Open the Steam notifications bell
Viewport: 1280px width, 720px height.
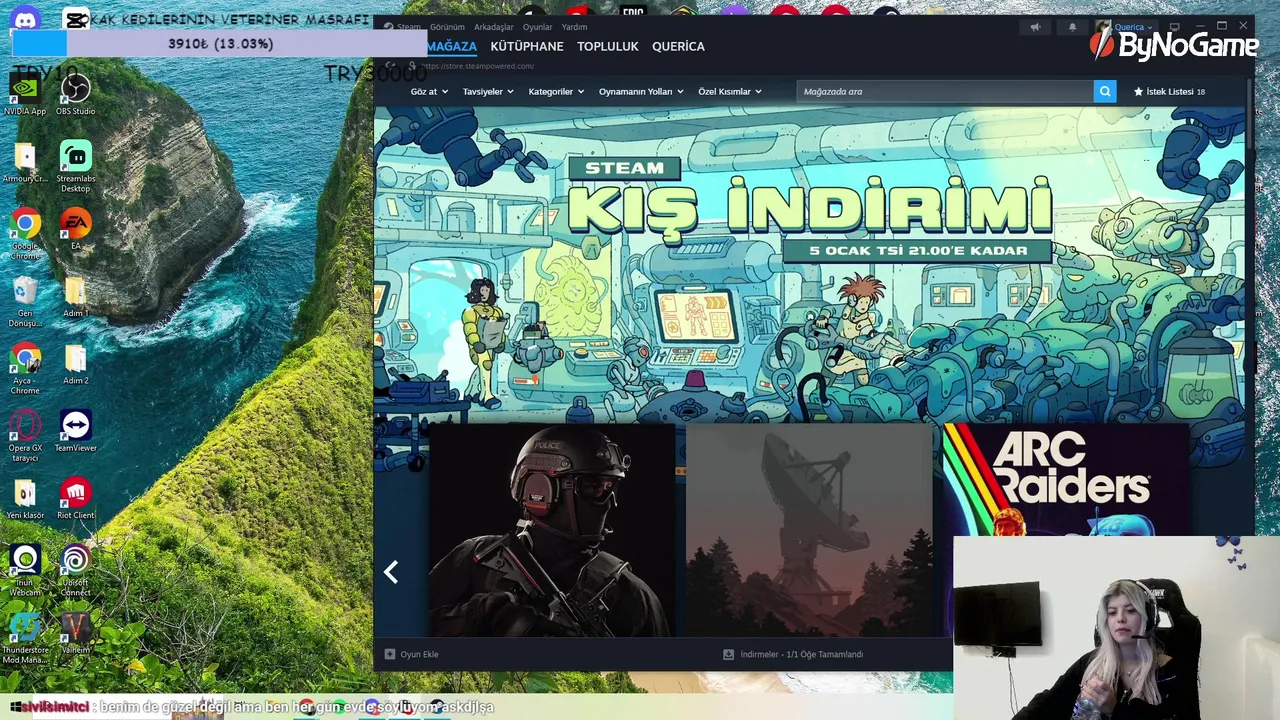point(1072,27)
